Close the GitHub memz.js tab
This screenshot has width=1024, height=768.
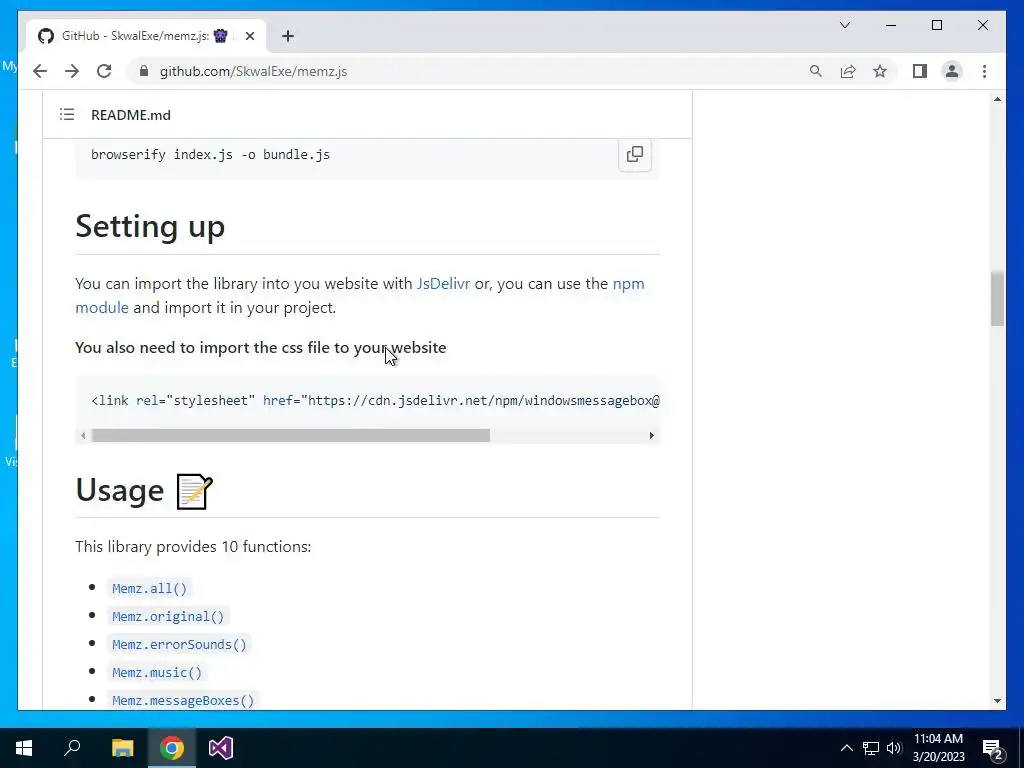pyautogui.click(x=249, y=36)
